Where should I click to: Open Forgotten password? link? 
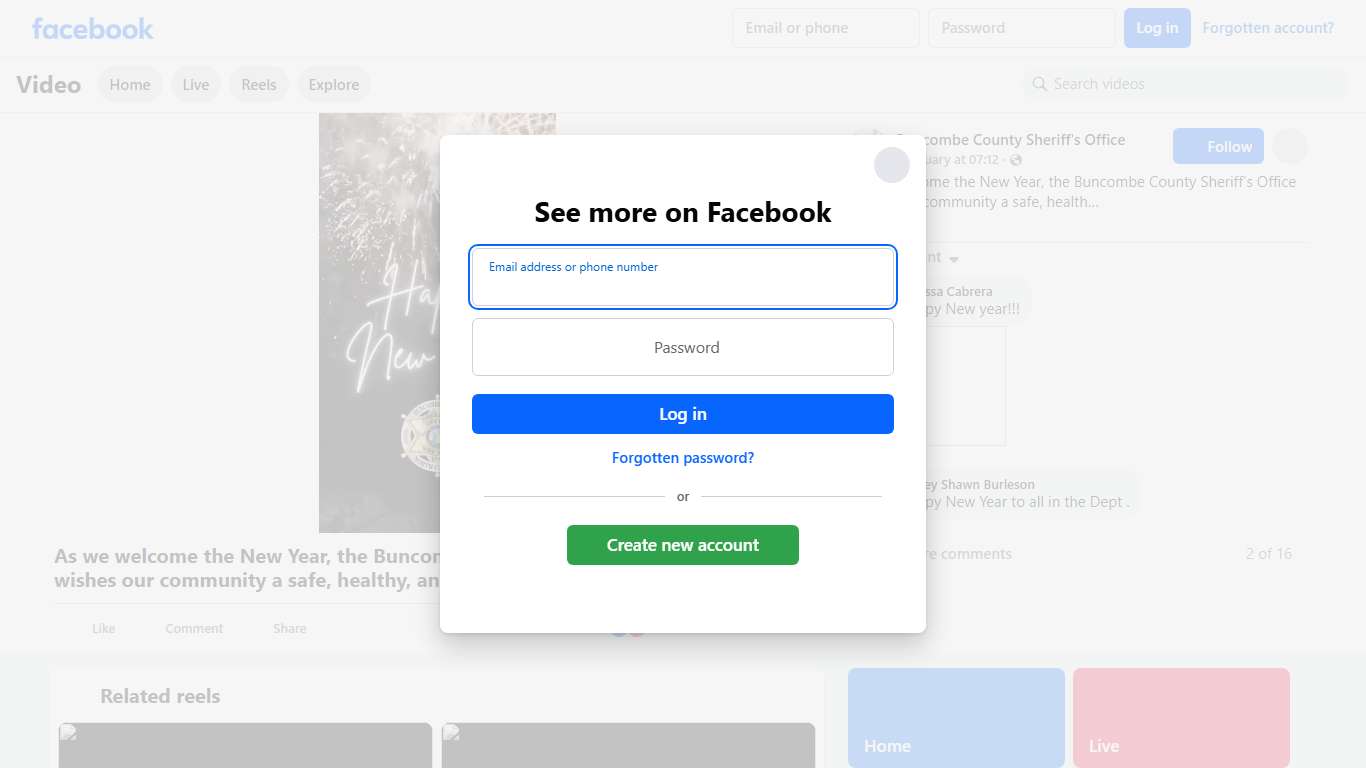[683, 458]
